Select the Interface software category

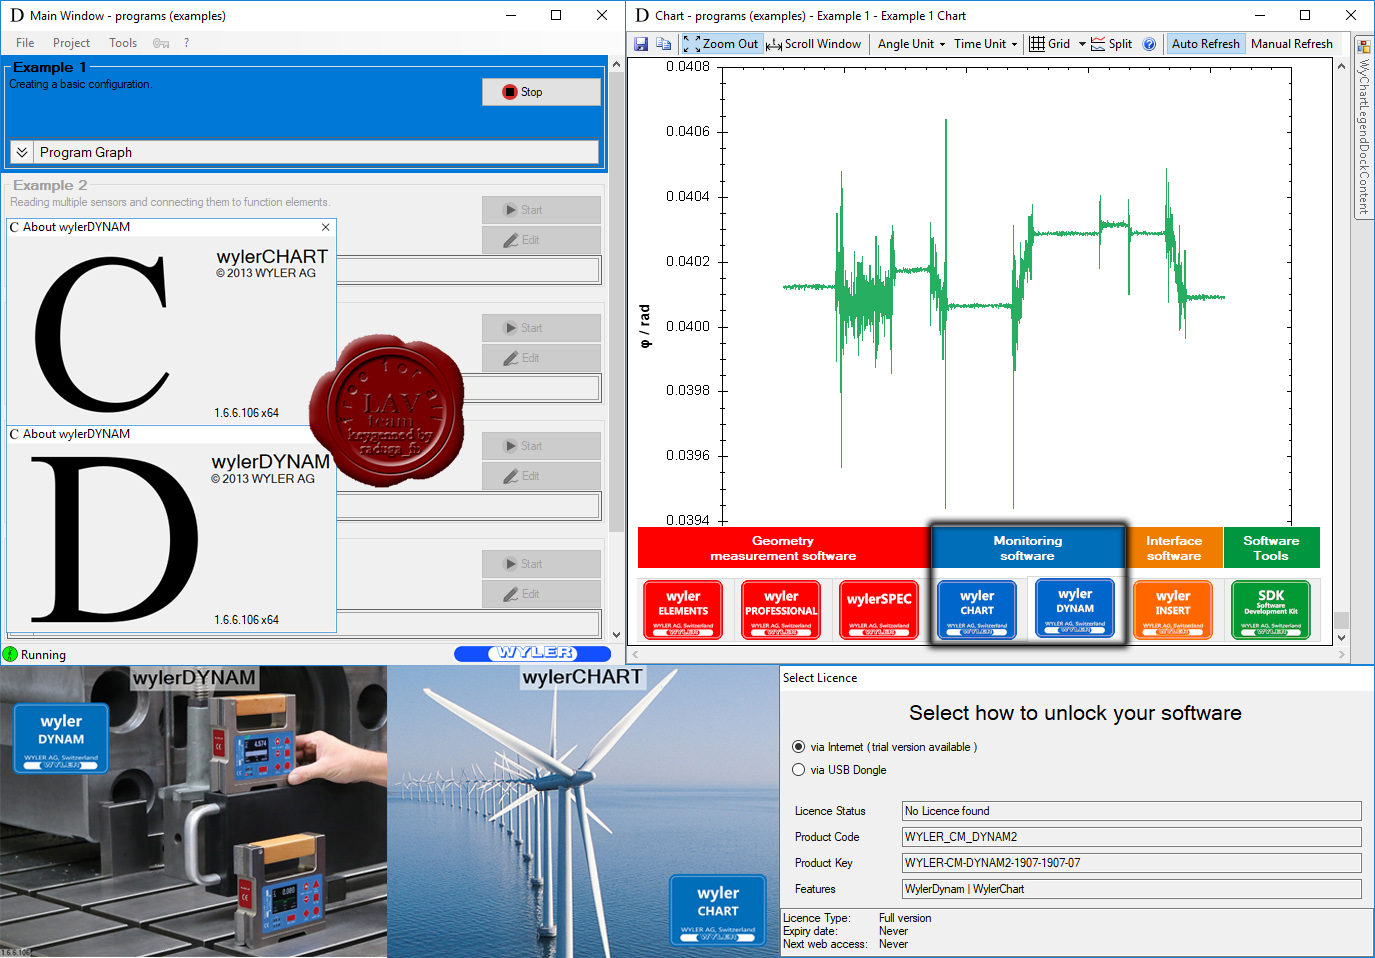coord(1174,548)
